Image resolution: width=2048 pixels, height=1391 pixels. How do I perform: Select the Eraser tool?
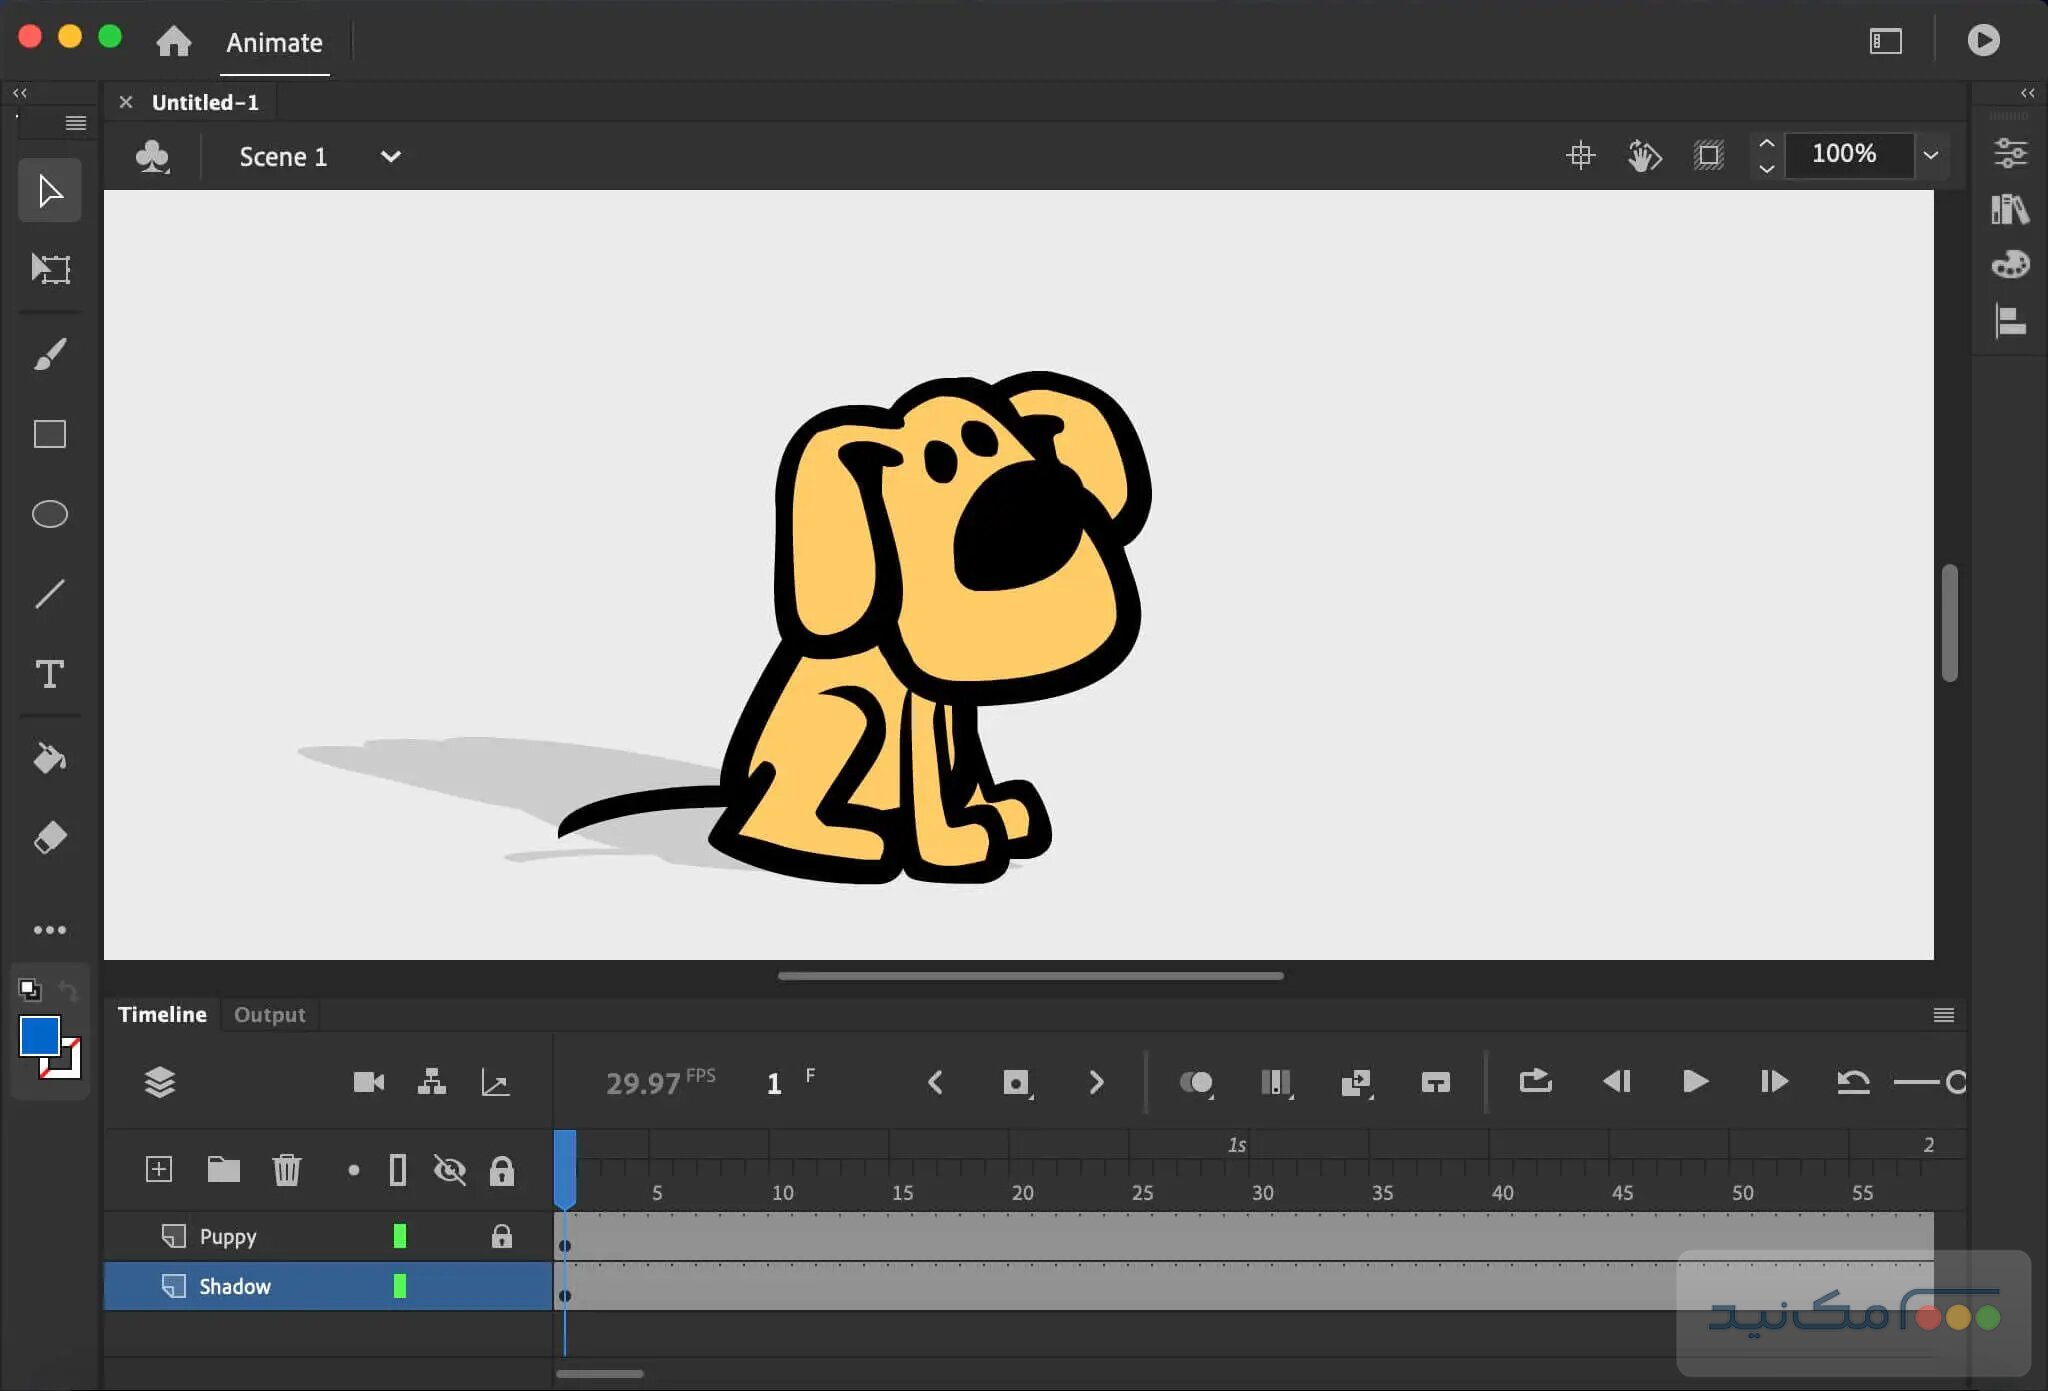tap(49, 838)
